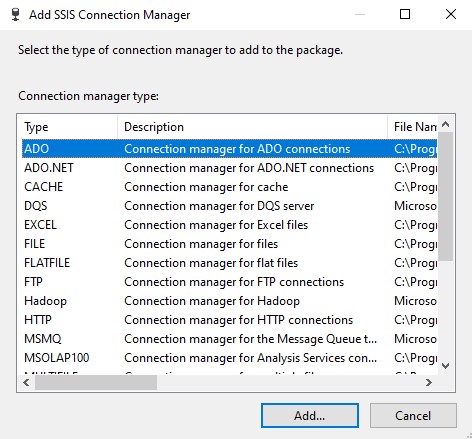Click the horizontal scrollbar right arrow
The height and width of the screenshot is (439, 472).
coord(429,382)
